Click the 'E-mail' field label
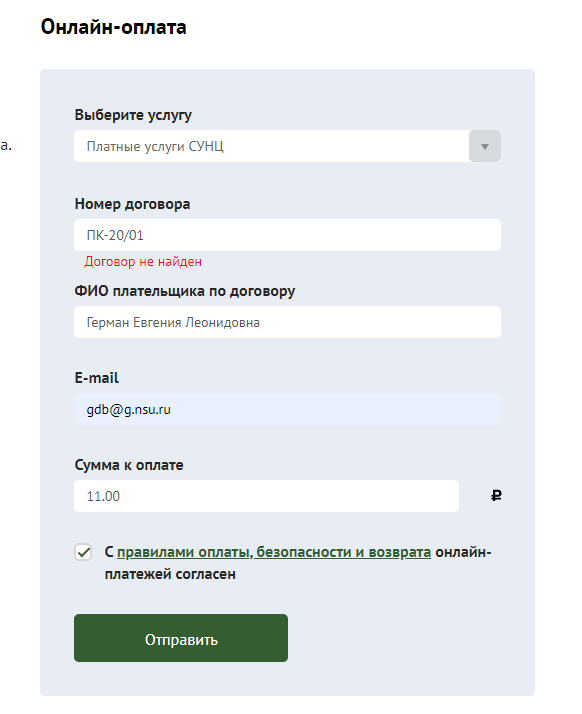 (97, 378)
